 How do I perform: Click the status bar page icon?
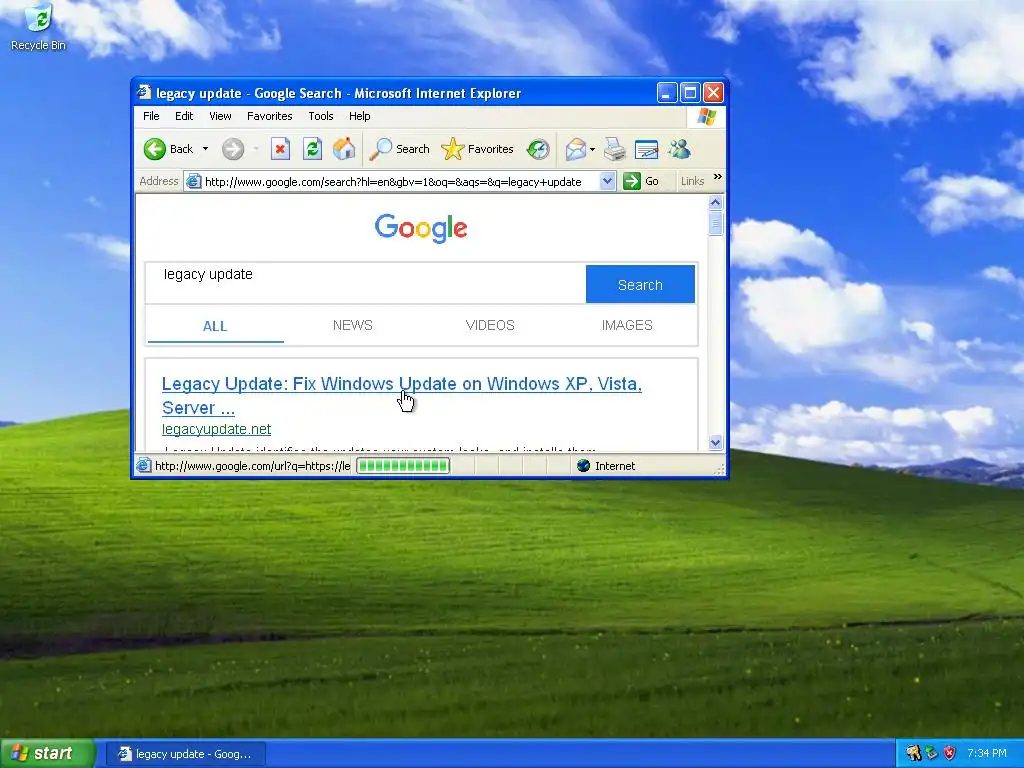144,466
